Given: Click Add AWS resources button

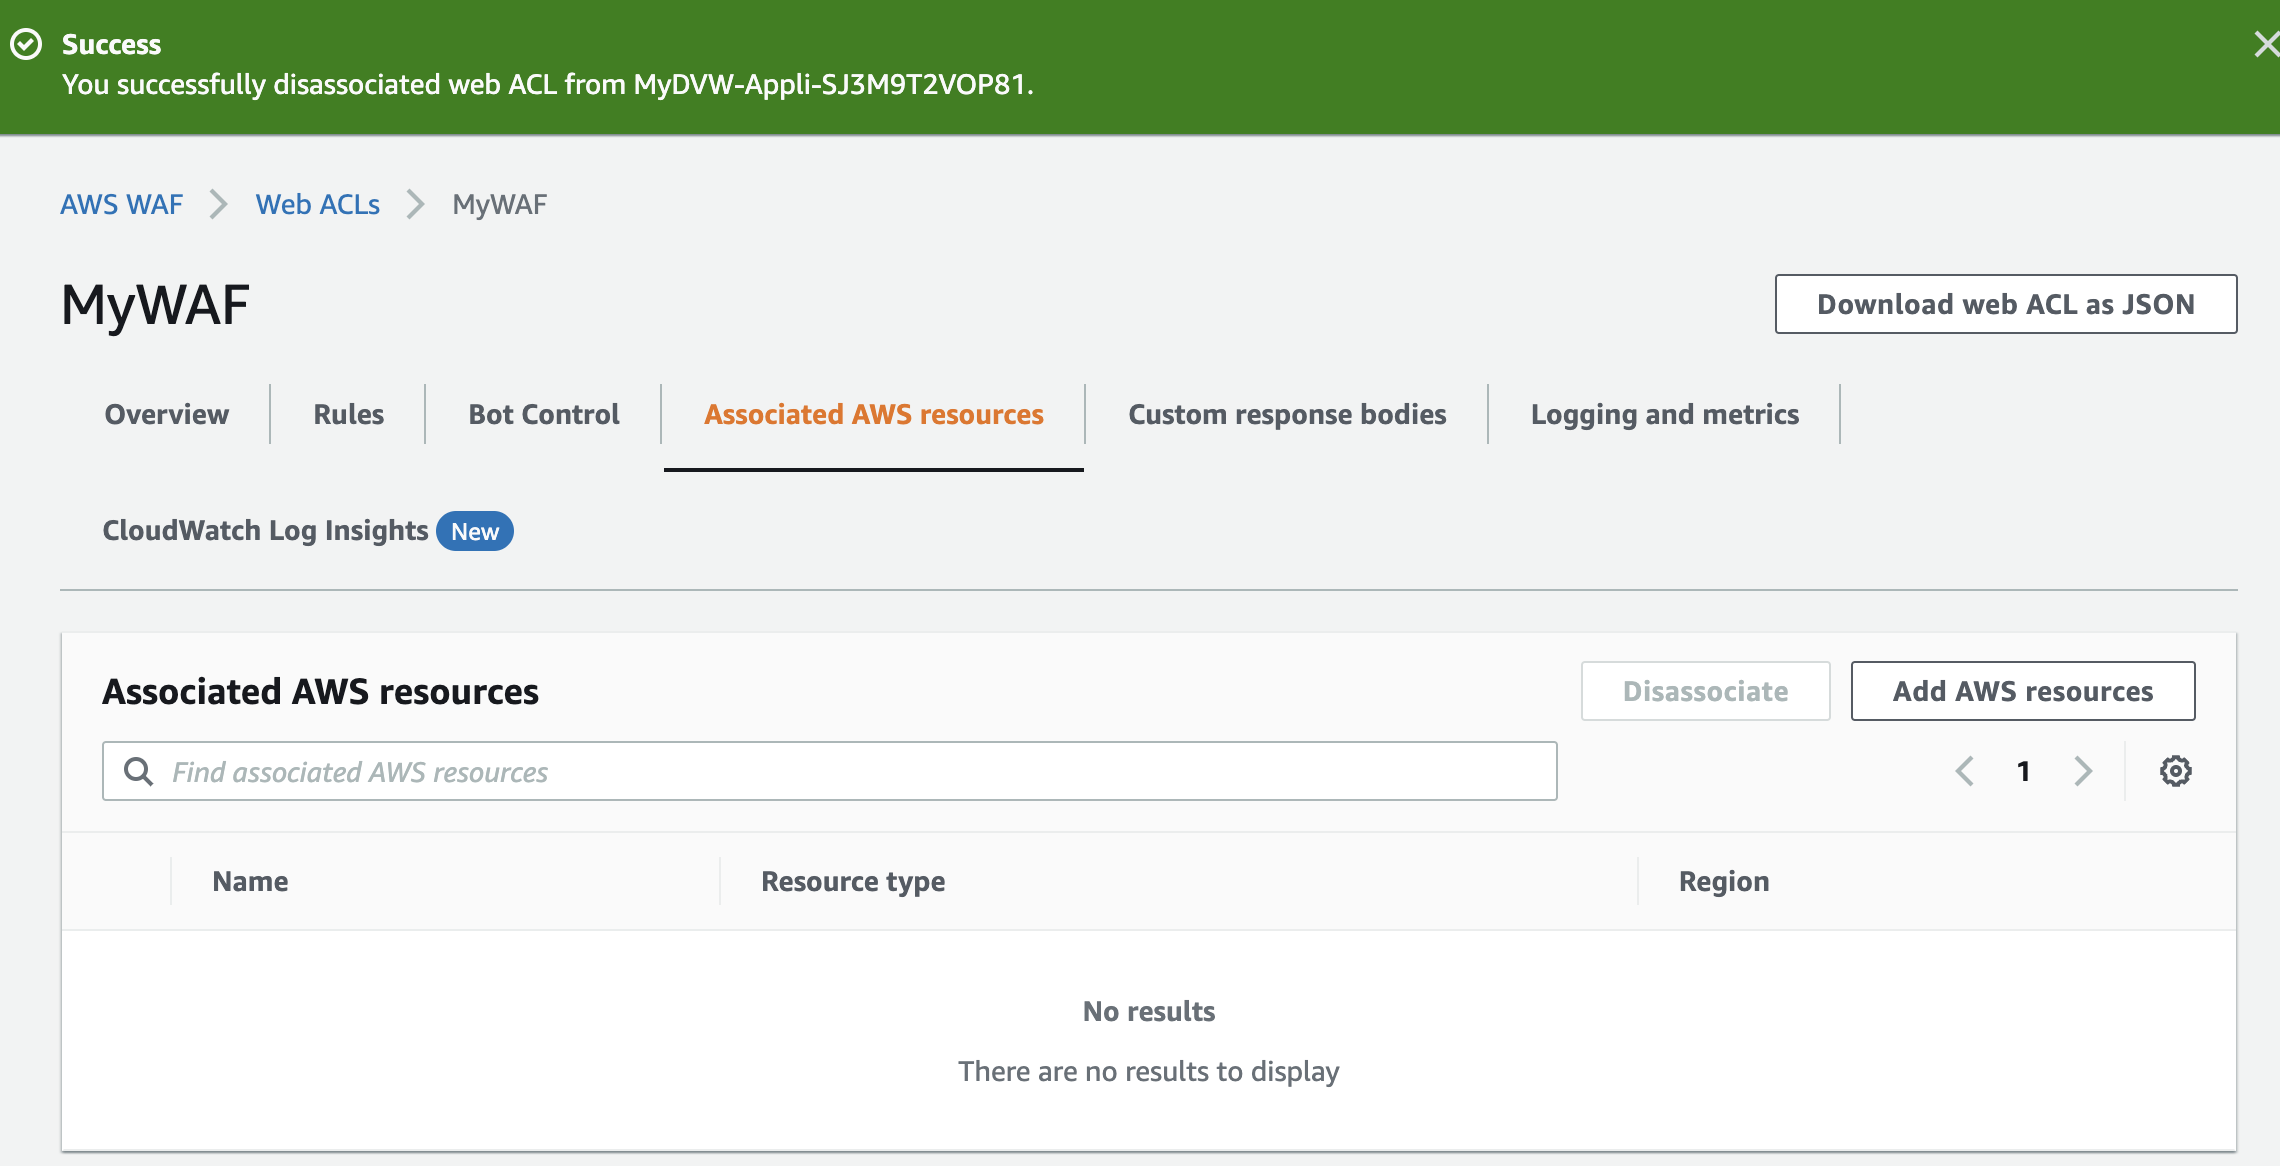Looking at the screenshot, I should [x=2022, y=691].
